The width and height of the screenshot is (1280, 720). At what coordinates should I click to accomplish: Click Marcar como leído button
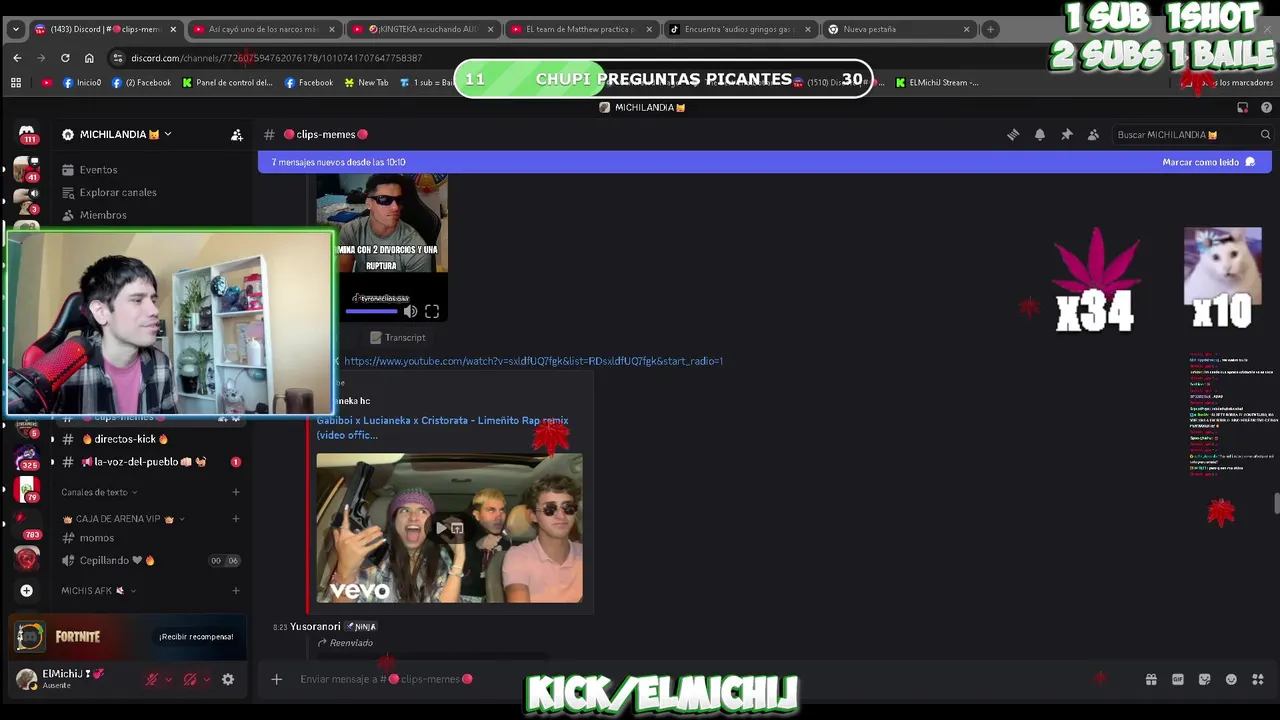(1209, 162)
